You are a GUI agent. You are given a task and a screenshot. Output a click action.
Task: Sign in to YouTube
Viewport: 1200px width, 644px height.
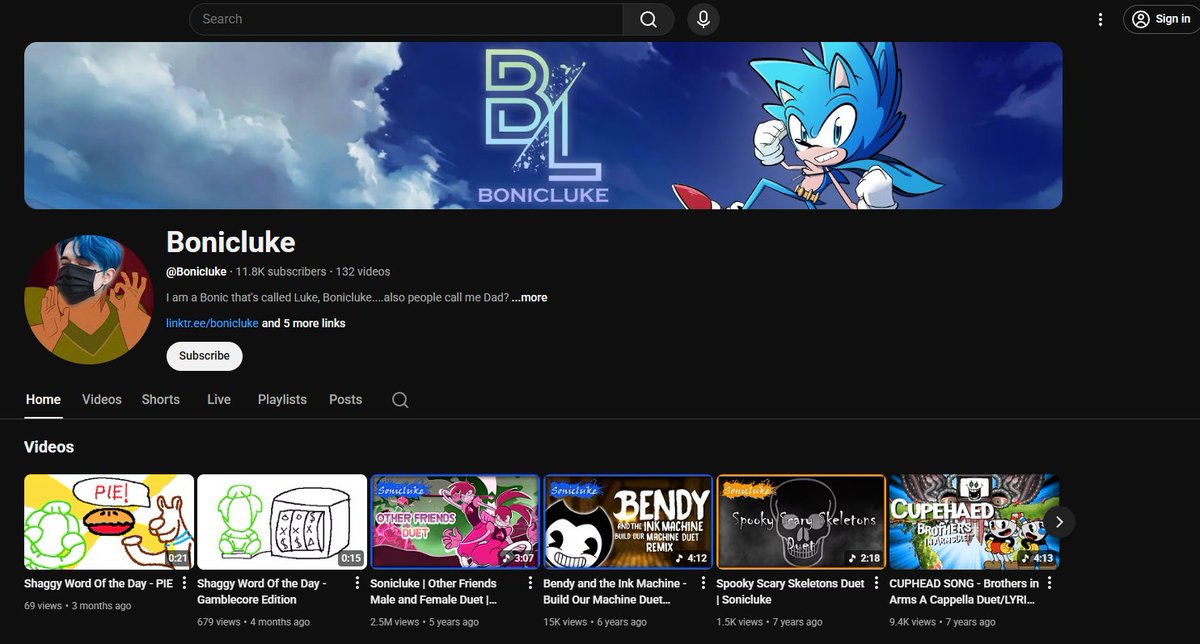tap(1159, 18)
